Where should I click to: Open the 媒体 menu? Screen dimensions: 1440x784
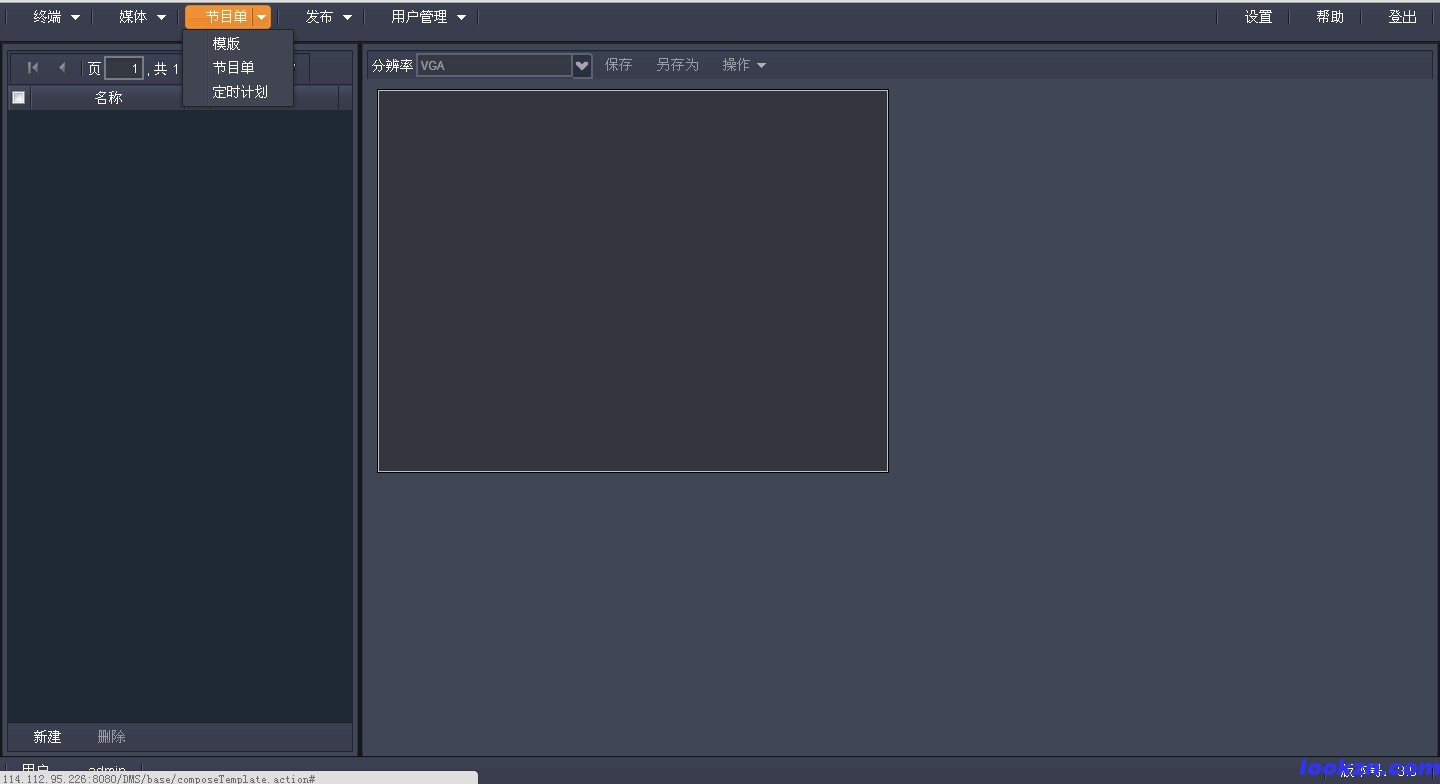[x=142, y=17]
